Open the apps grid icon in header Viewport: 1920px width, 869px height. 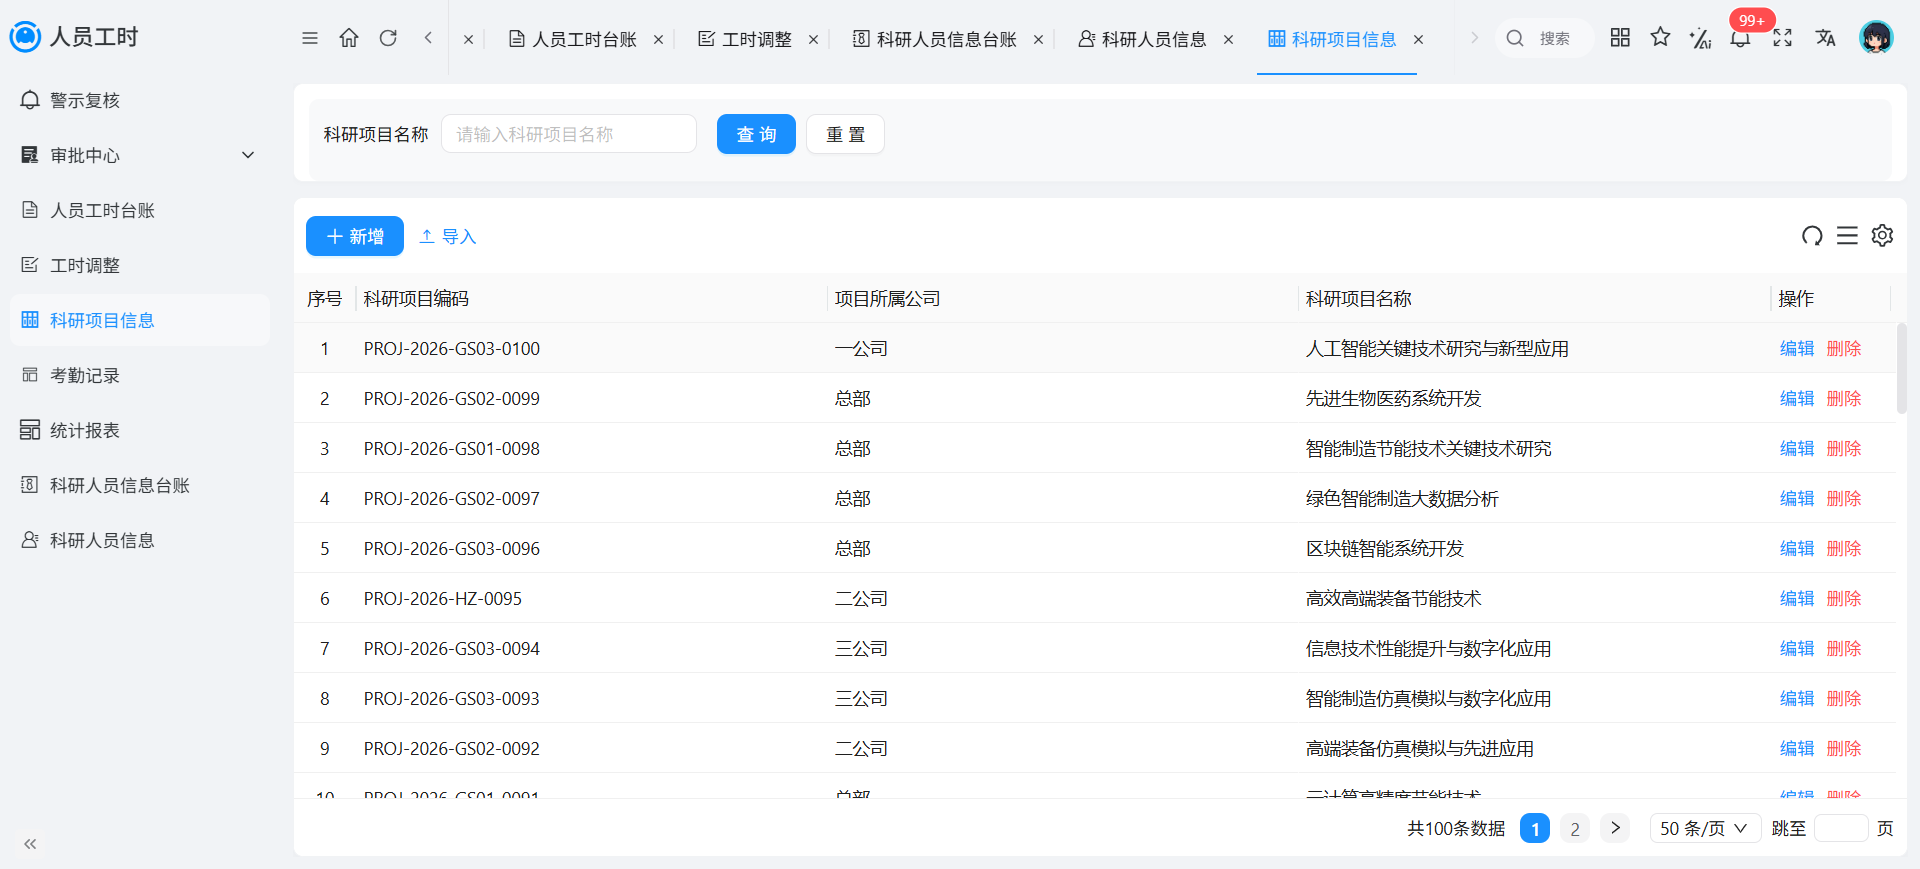pos(1620,37)
